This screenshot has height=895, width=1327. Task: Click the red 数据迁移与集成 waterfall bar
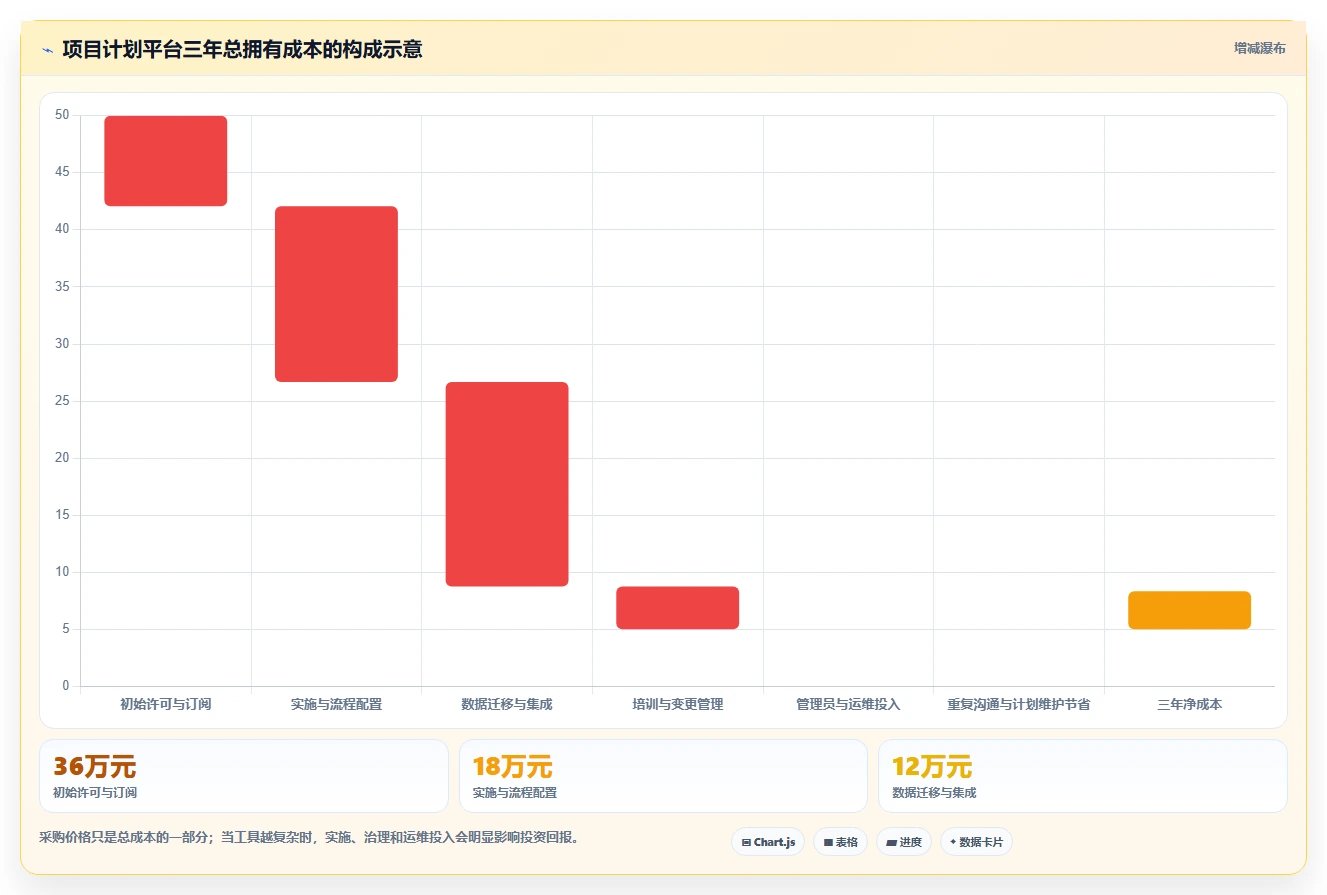(x=507, y=484)
